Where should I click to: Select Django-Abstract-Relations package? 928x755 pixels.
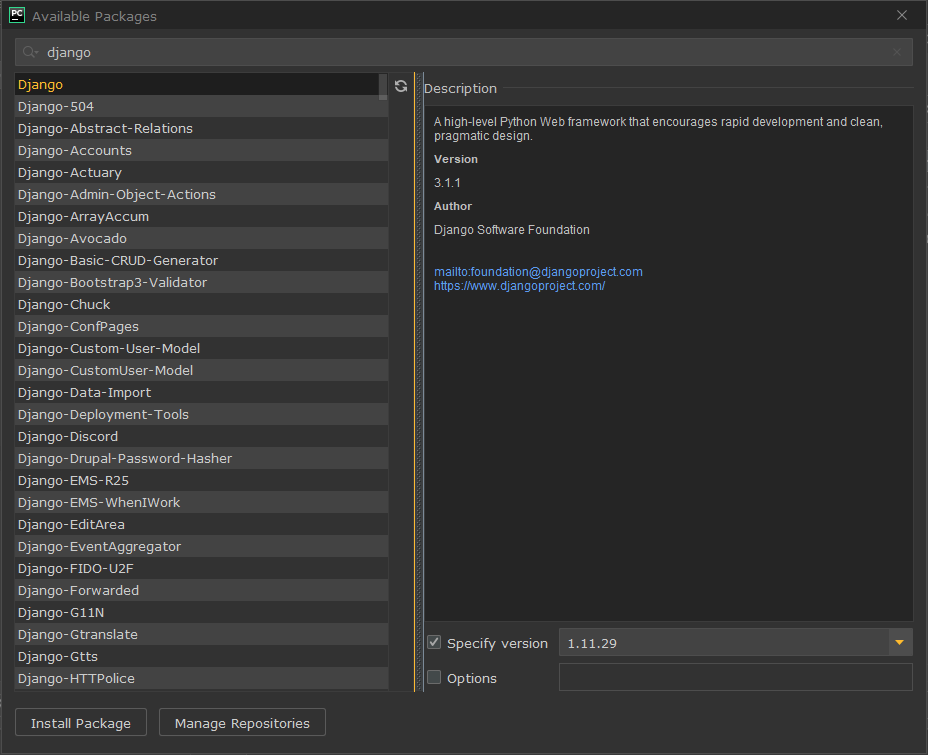click(201, 128)
